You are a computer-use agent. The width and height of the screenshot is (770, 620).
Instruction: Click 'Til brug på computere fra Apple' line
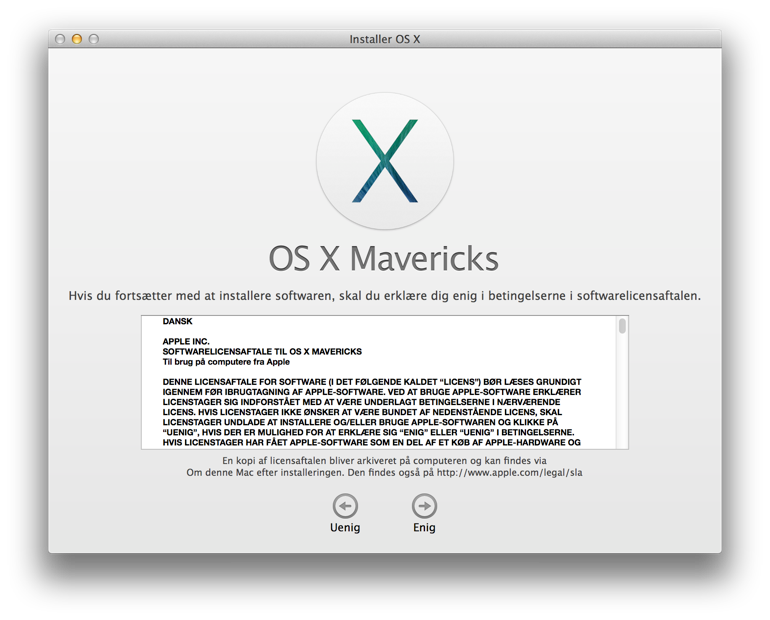(226, 362)
